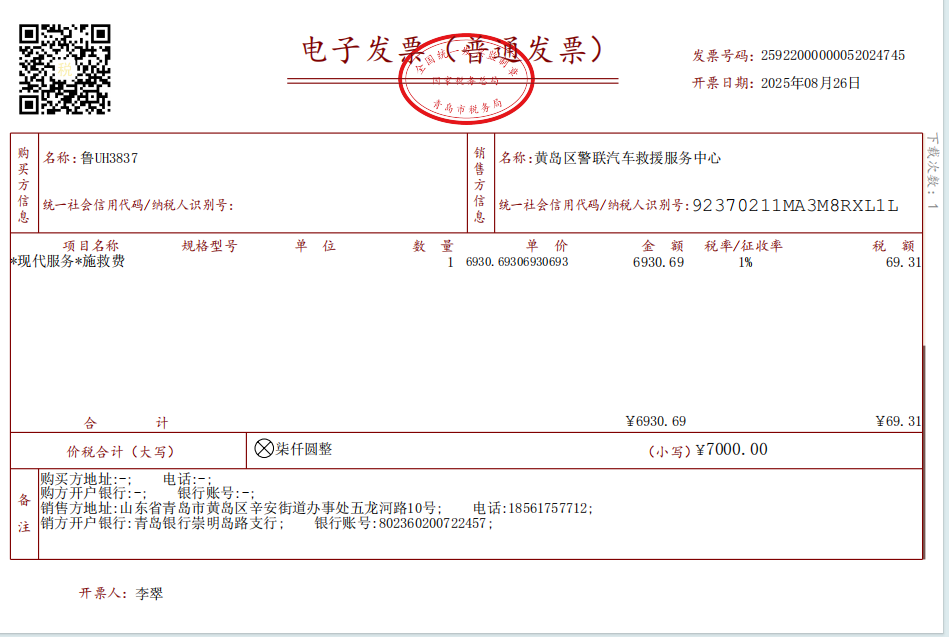Click the invoice title 电子发票（普通发票）
The width and height of the screenshot is (949, 637).
tap(453, 49)
